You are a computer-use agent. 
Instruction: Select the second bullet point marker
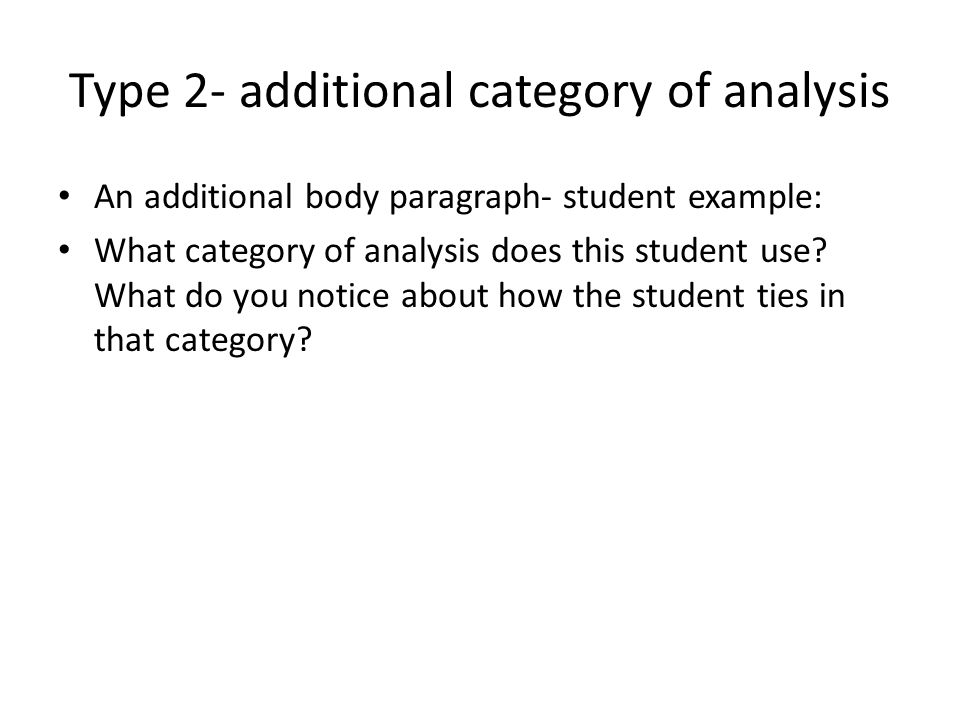(64, 250)
